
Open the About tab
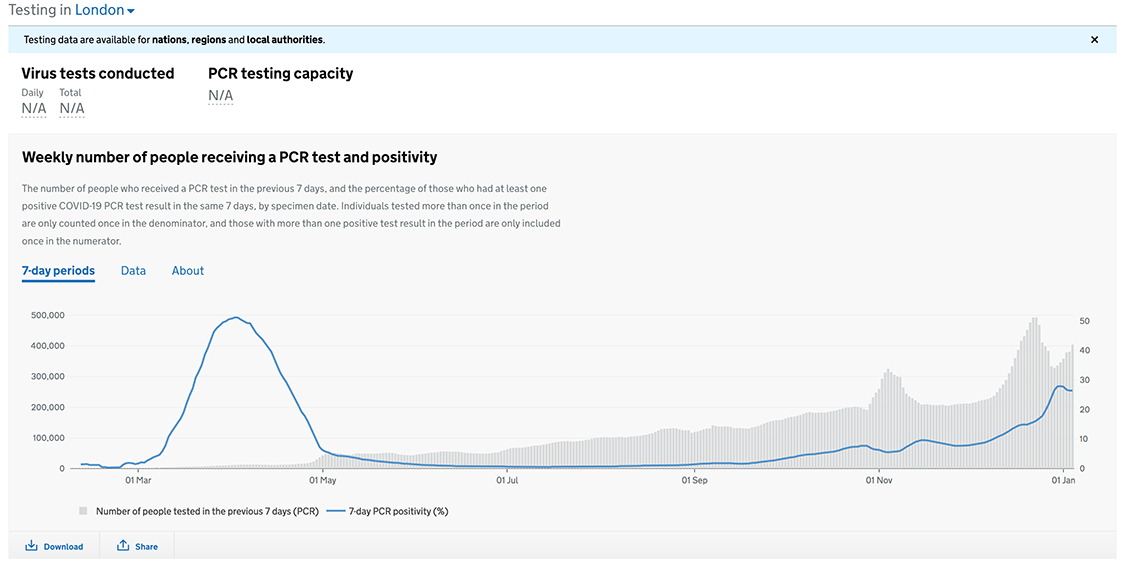[187, 271]
